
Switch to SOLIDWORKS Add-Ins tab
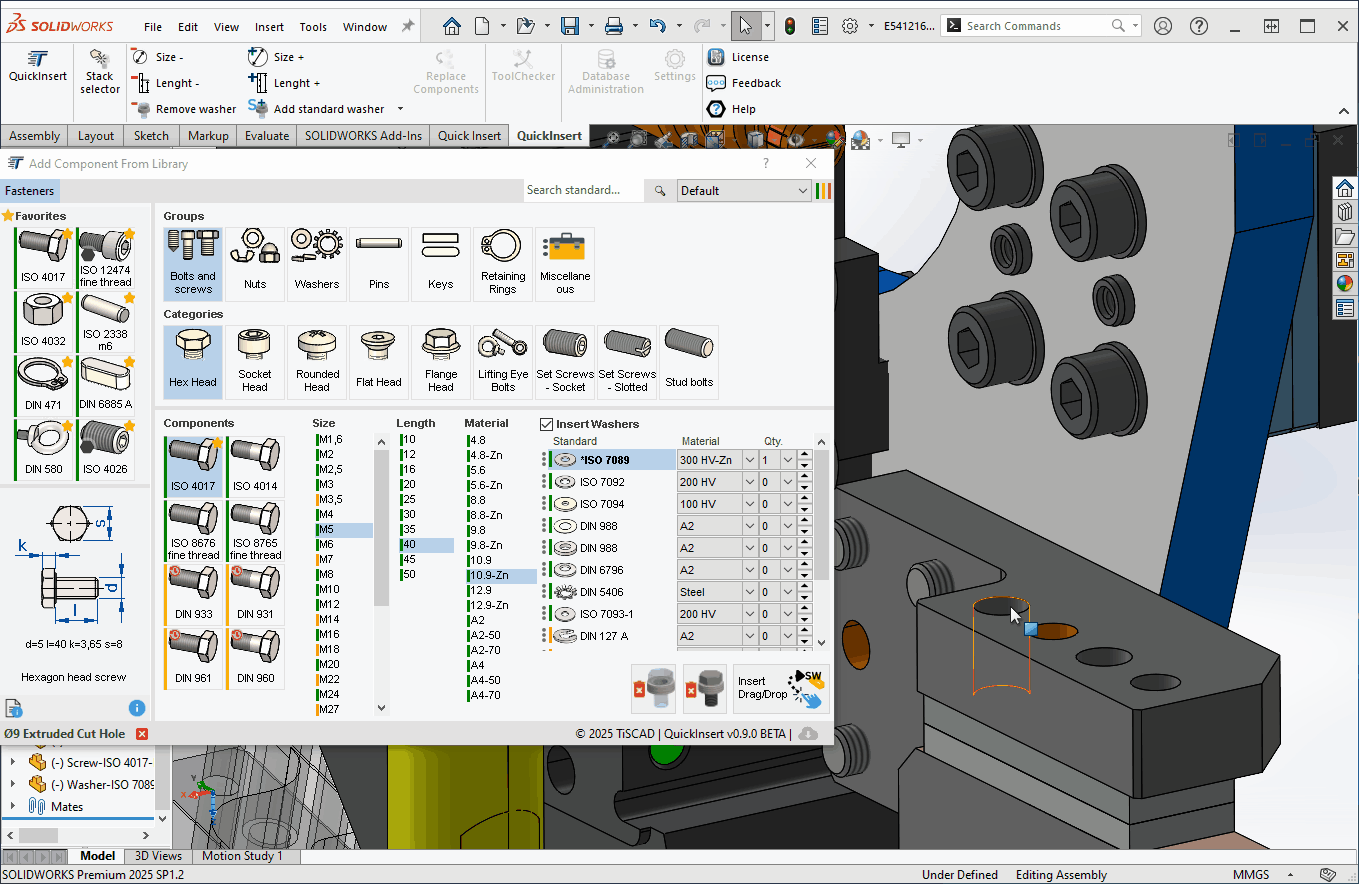(364, 136)
